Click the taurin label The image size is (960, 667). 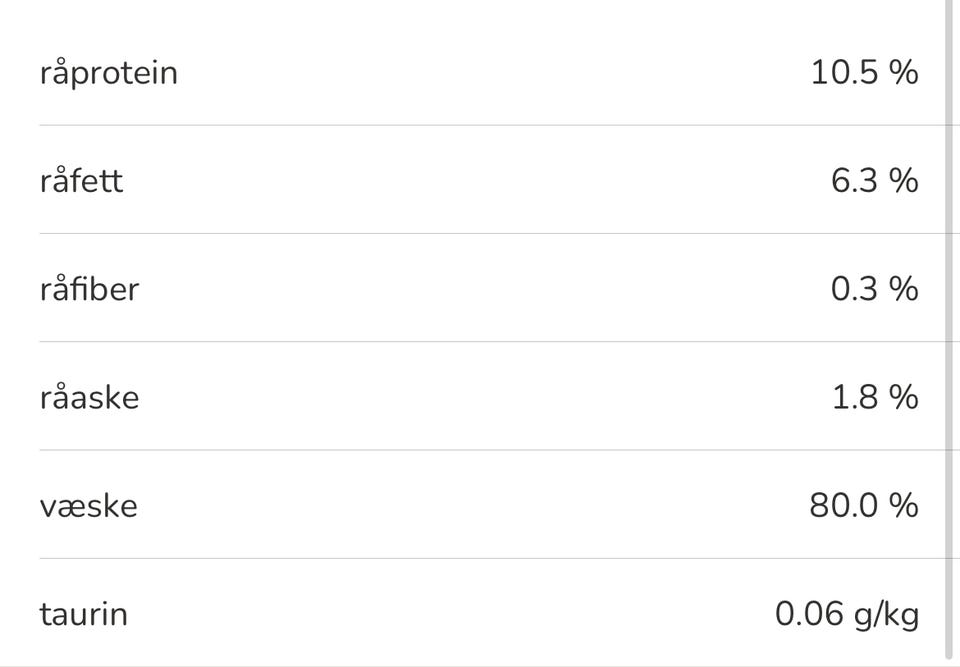pyautogui.click(x=83, y=613)
